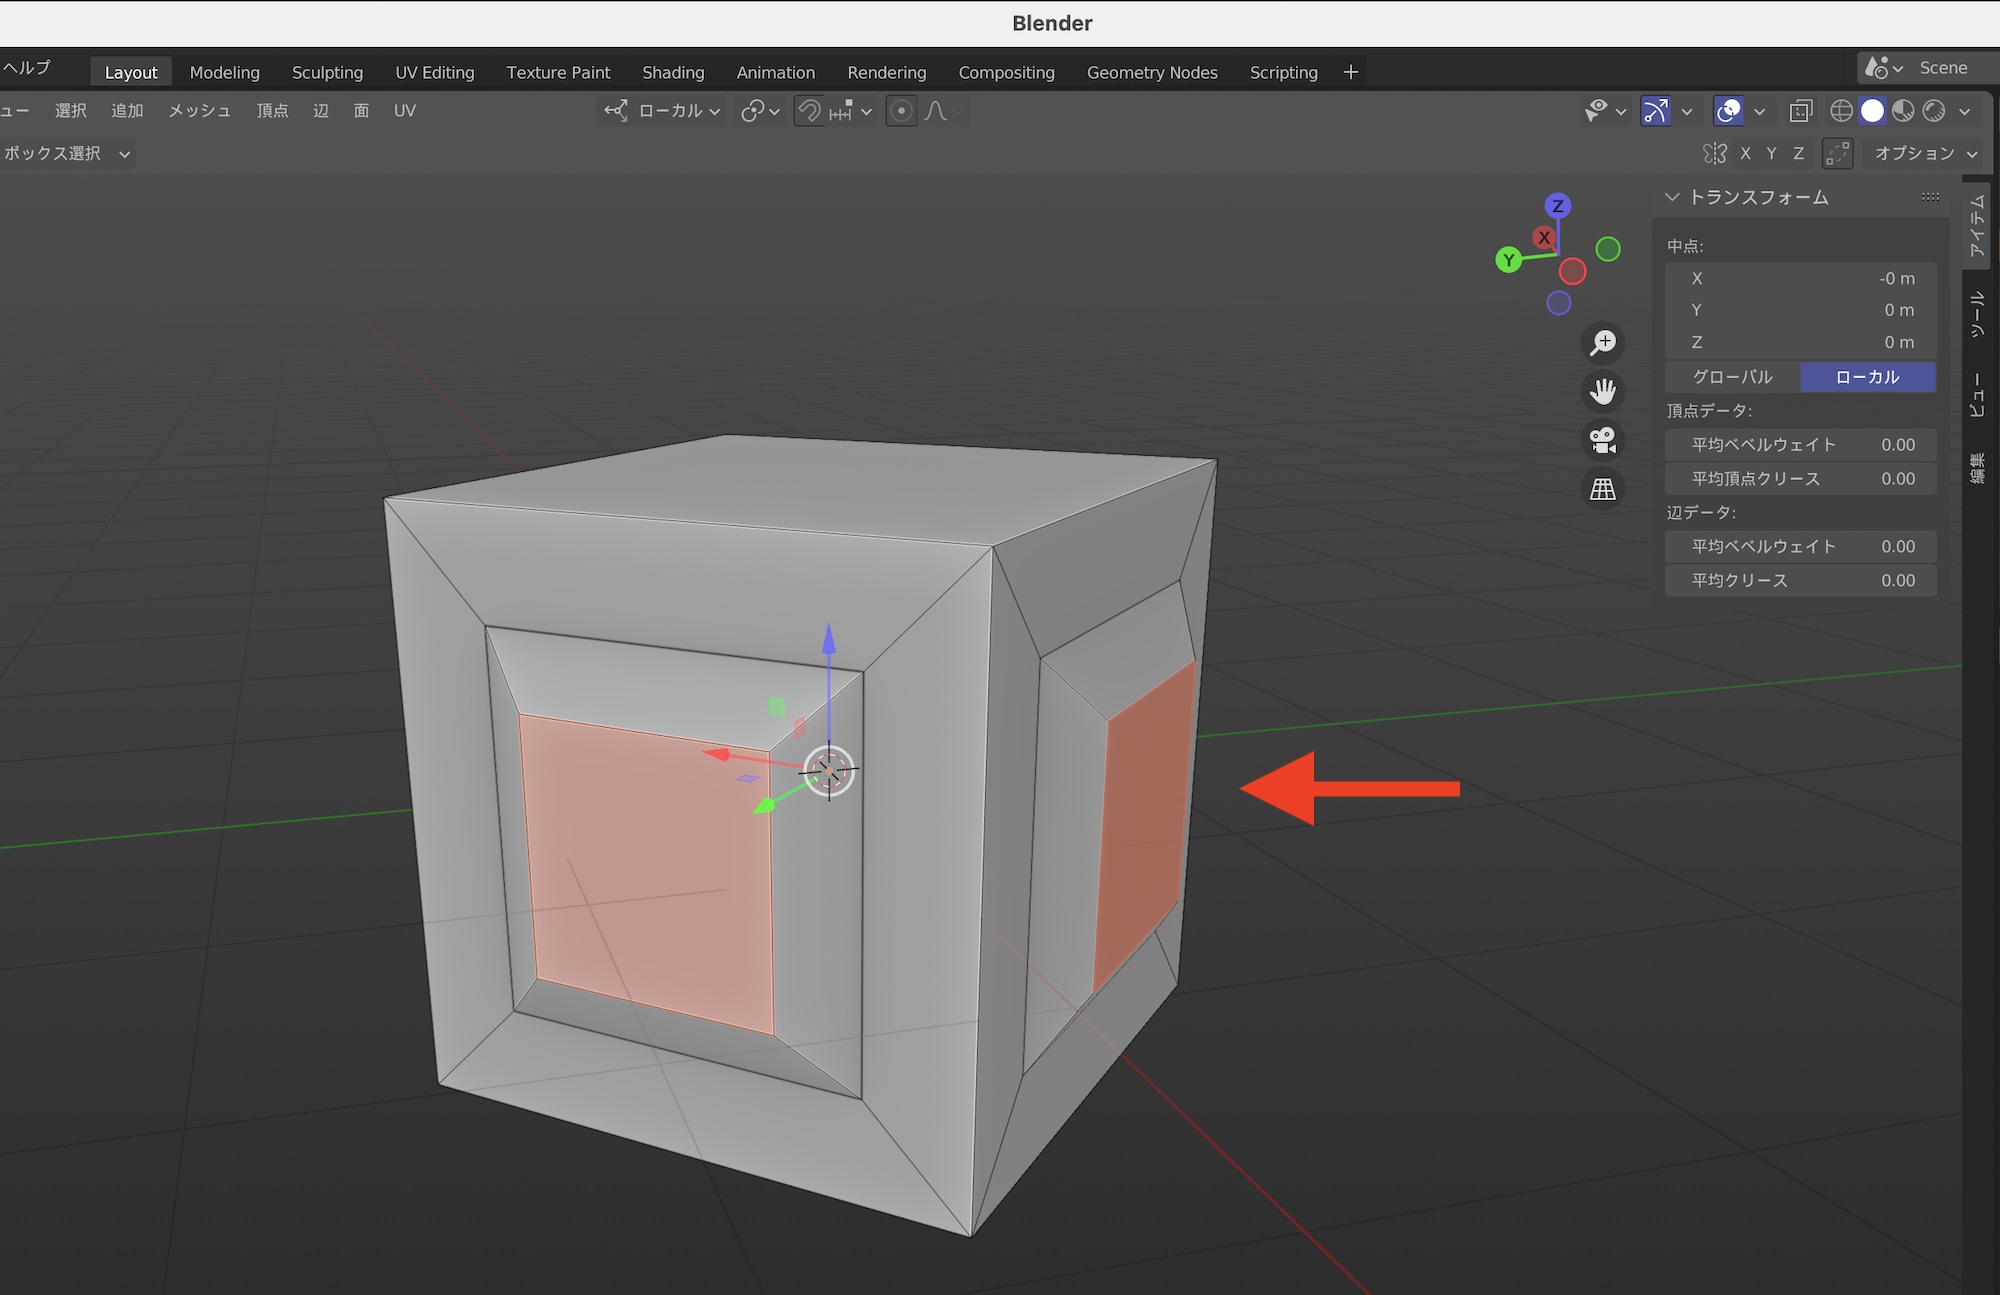Image resolution: width=2000 pixels, height=1295 pixels.
Task: Toggle proportional editing circle
Action: (x=901, y=111)
